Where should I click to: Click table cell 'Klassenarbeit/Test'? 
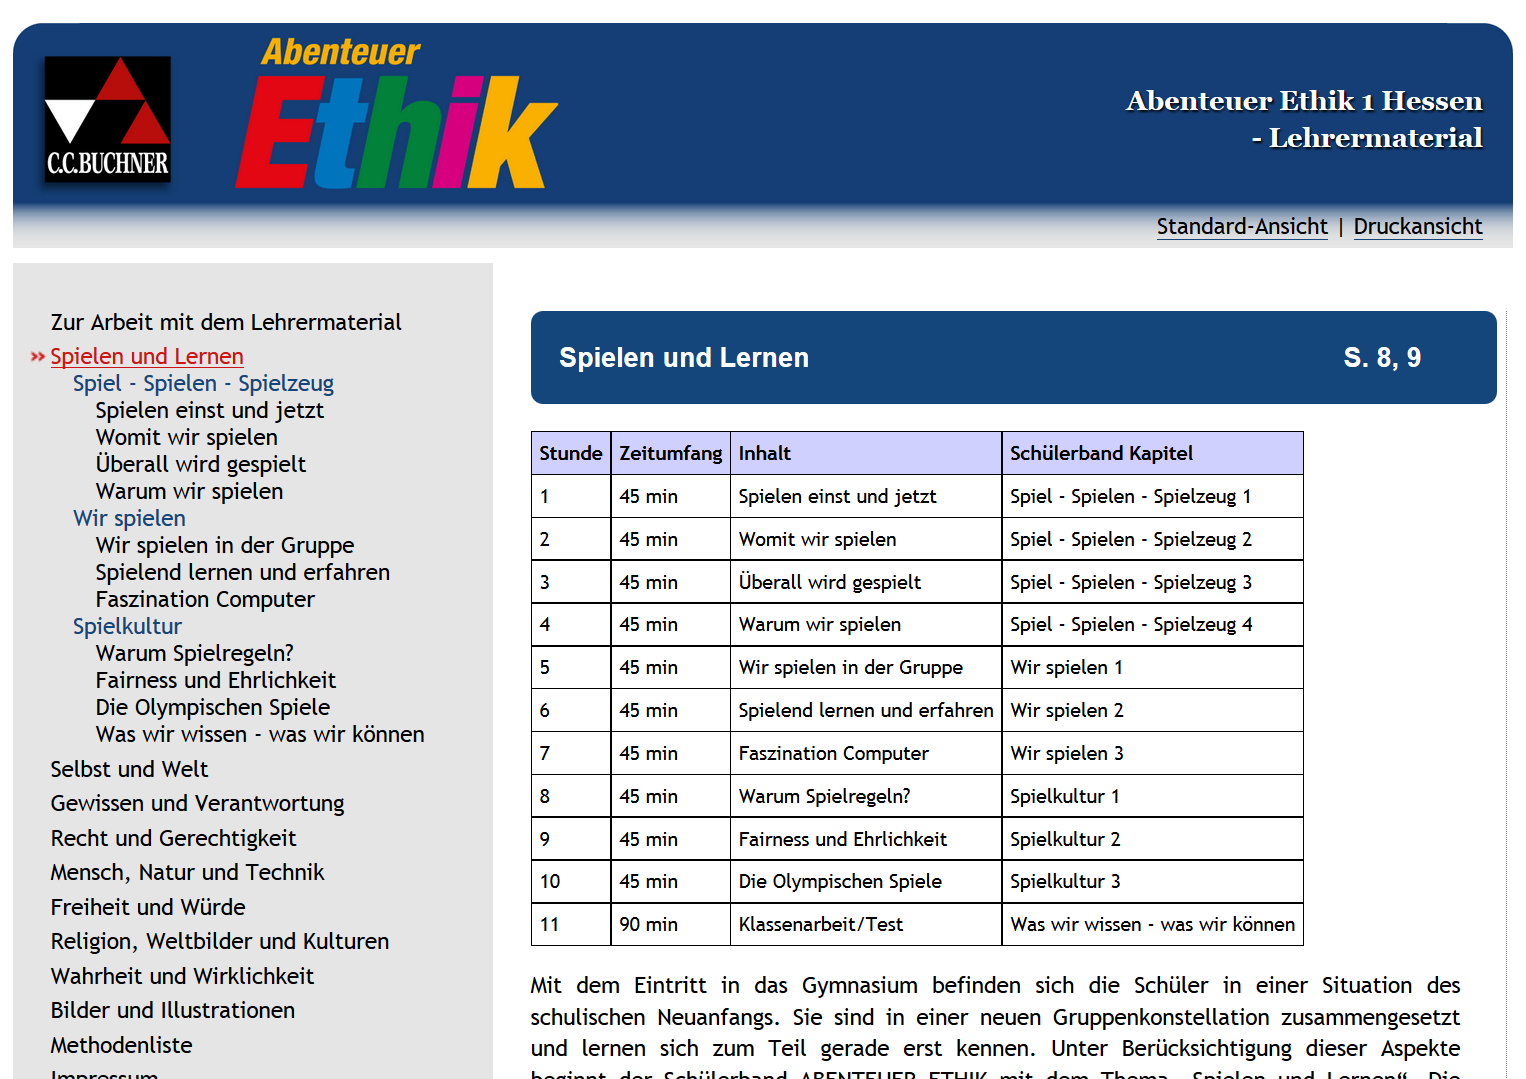point(866,924)
